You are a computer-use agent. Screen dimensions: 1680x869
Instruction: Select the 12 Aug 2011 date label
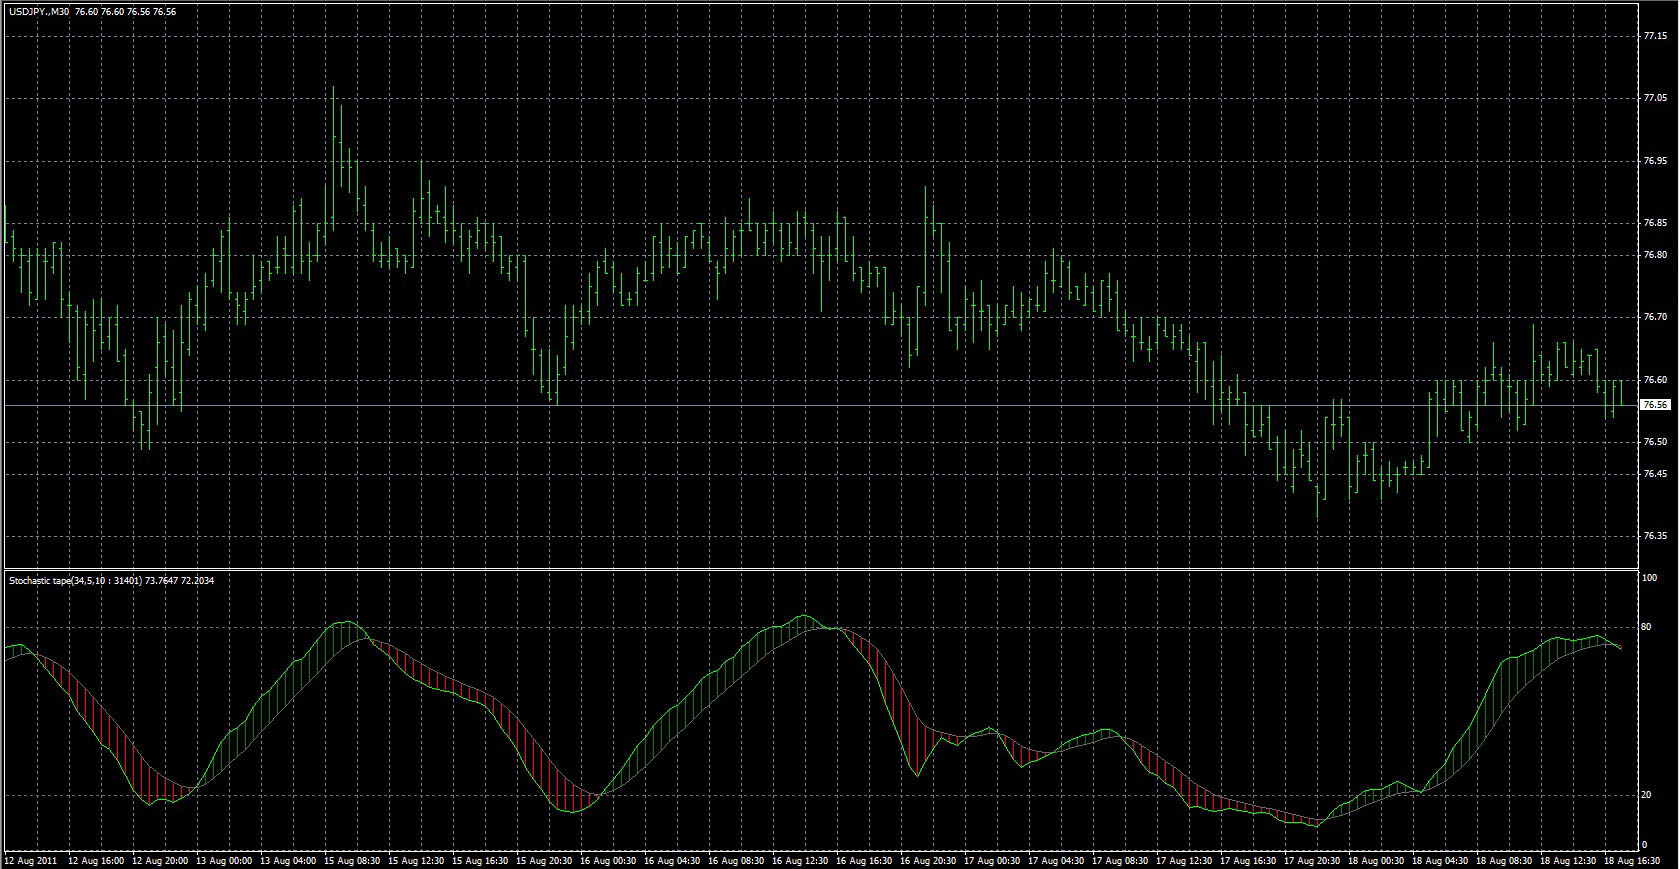click(31, 860)
